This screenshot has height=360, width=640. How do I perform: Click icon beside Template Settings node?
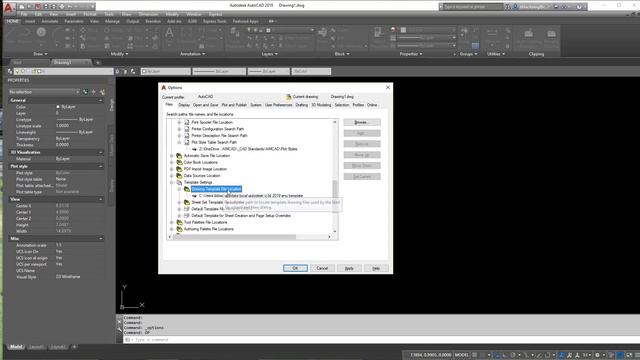[x=179, y=182]
